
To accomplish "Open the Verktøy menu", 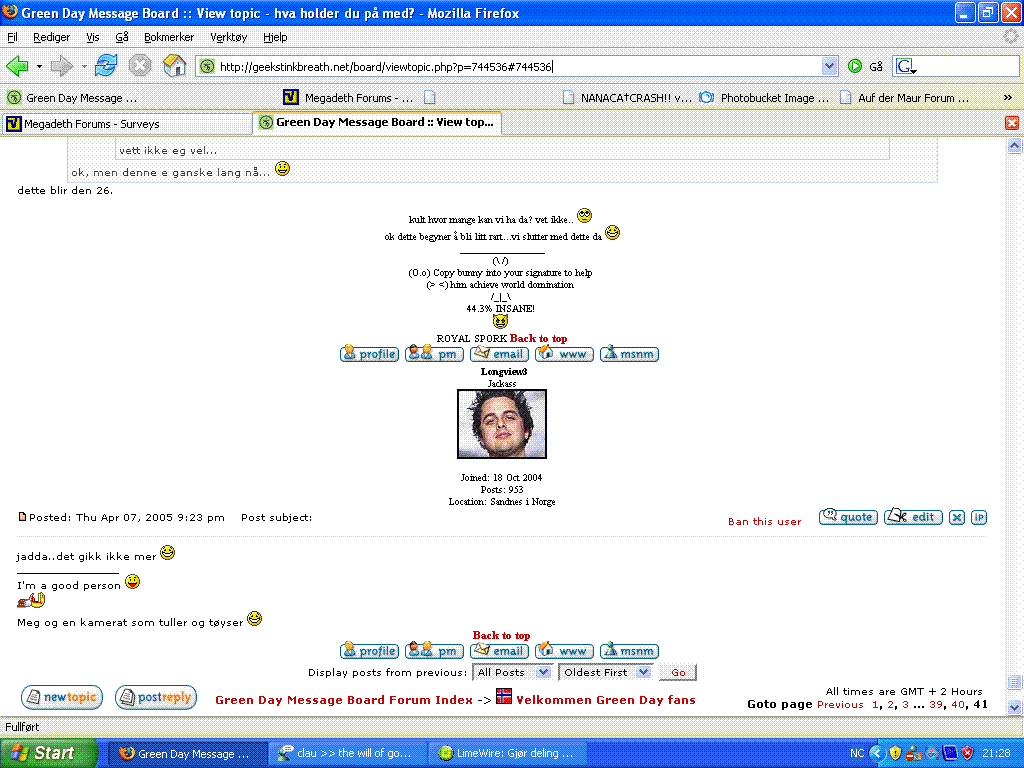I will point(229,37).
